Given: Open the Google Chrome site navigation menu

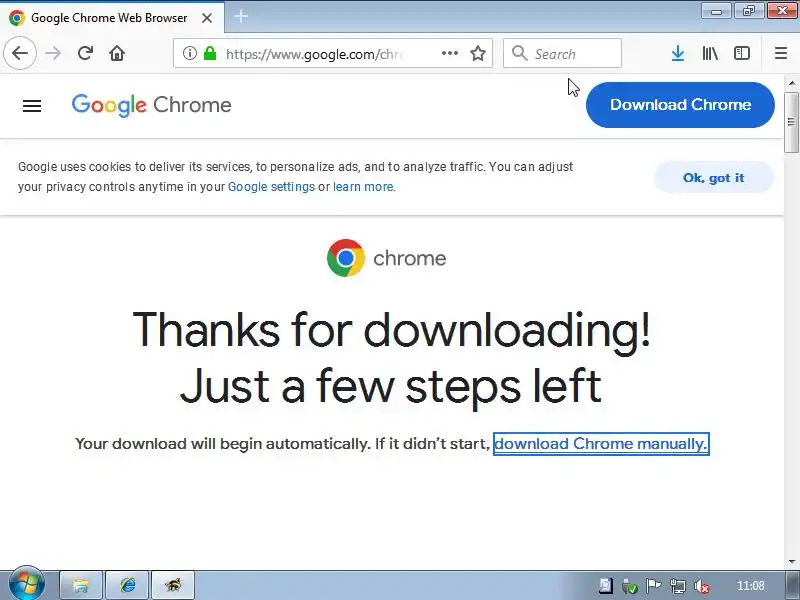Looking at the screenshot, I should pyautogui.click(x=32, y=106).
